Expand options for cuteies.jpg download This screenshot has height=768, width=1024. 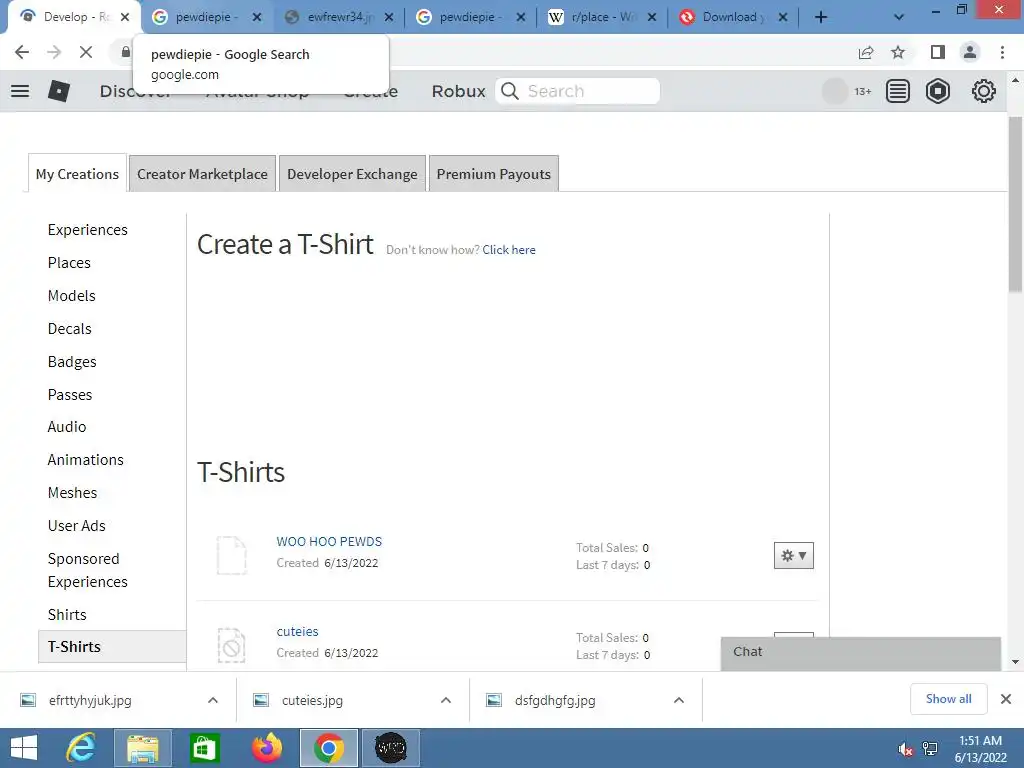click(446, 700)
